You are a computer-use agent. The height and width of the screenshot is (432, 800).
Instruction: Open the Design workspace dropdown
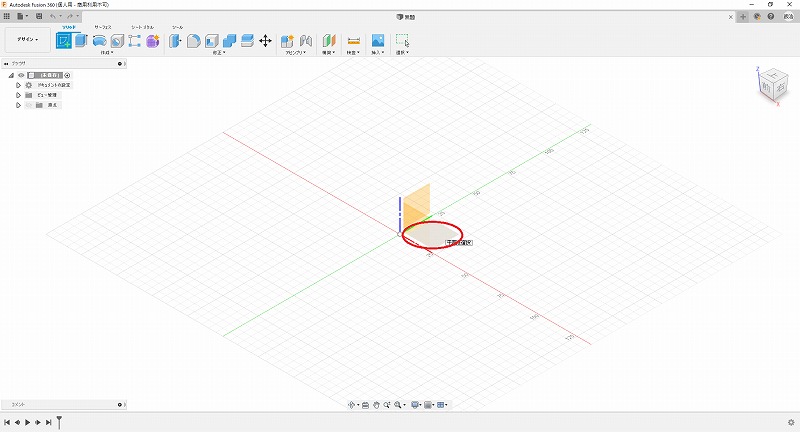pos(28,39)
